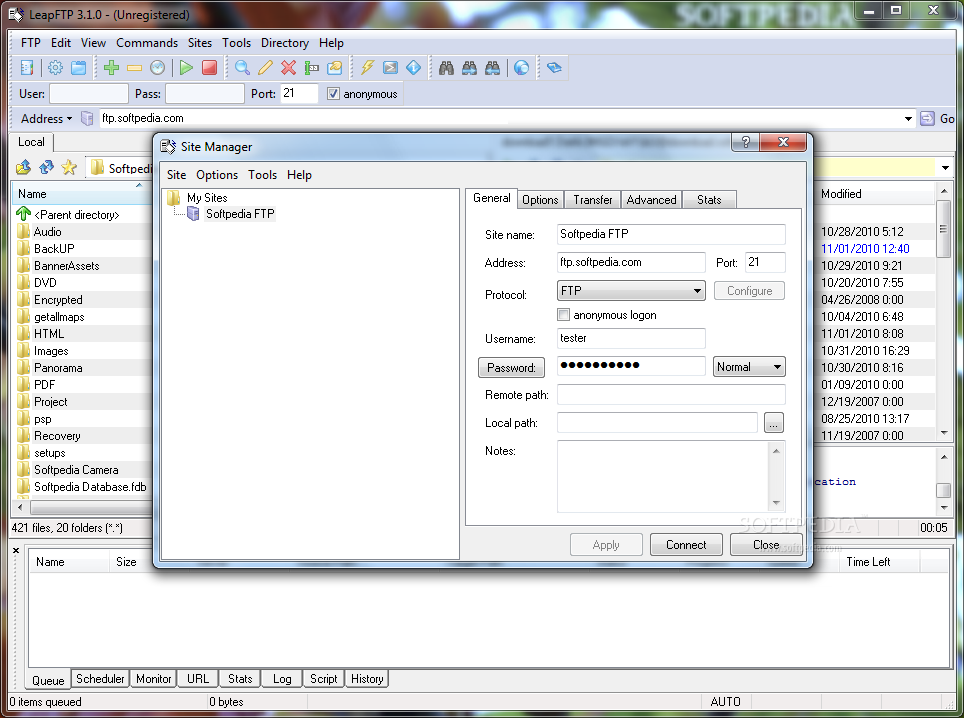964x718 pixels.
Task: Click the Notes text area
Action: tap(664, 476)
